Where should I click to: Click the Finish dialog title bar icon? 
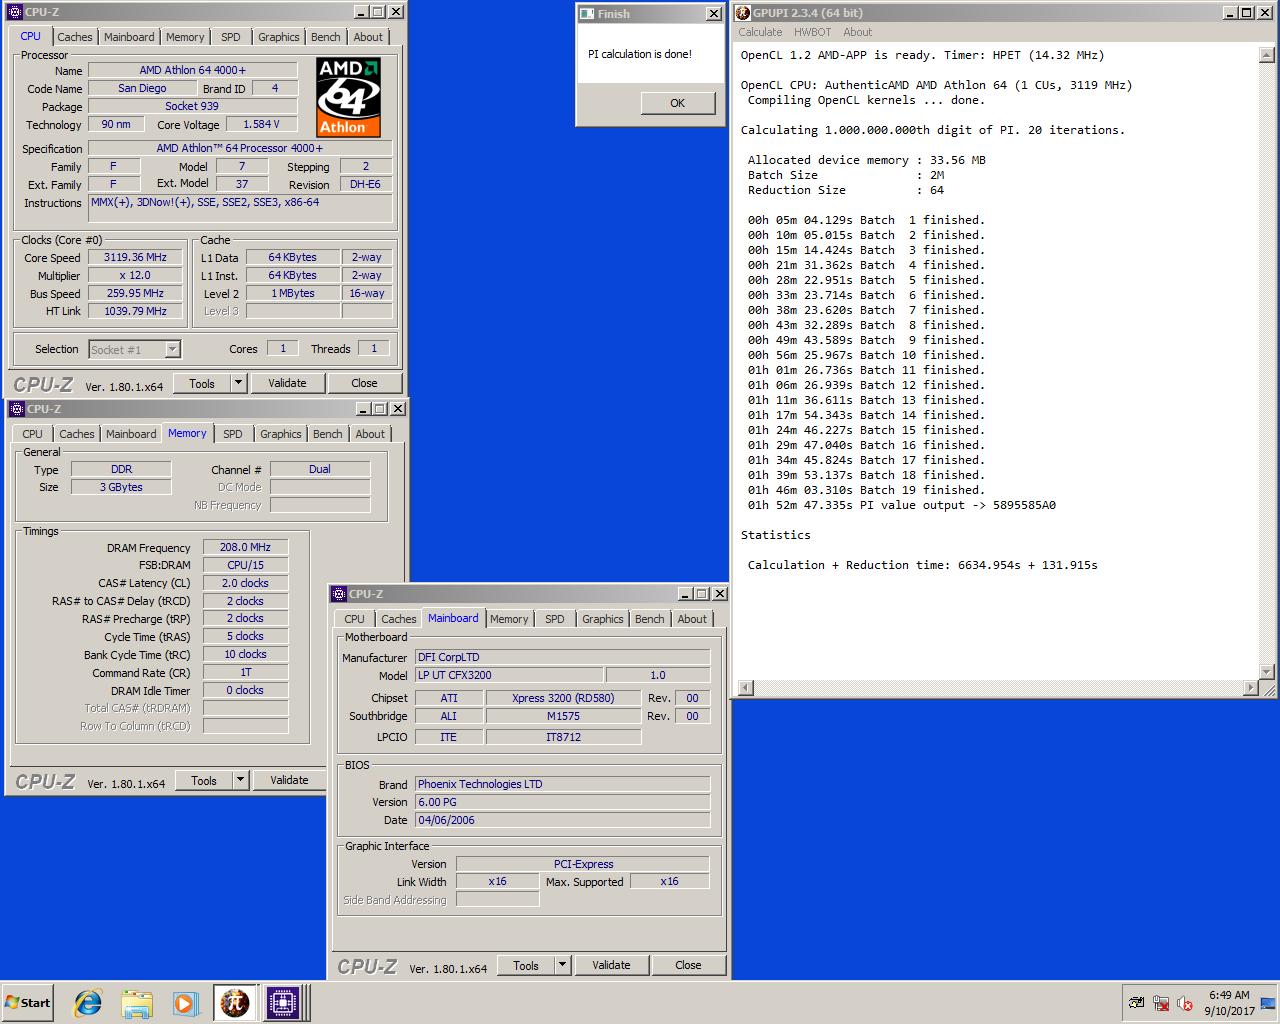(587, 14)
